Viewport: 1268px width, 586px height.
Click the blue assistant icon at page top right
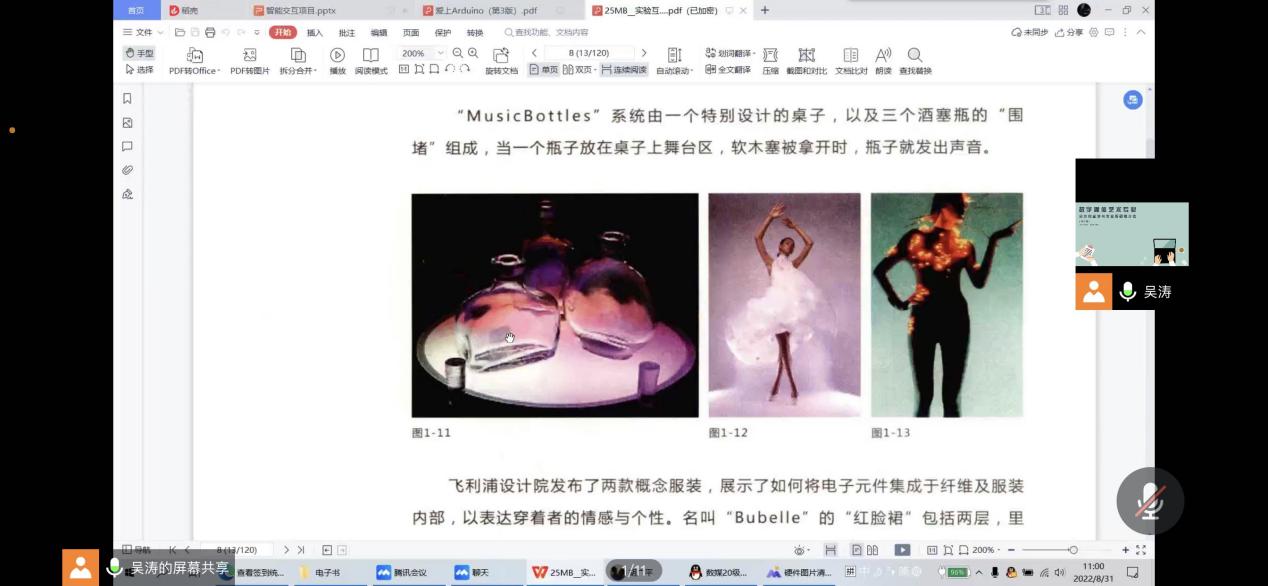(1132, 100)
